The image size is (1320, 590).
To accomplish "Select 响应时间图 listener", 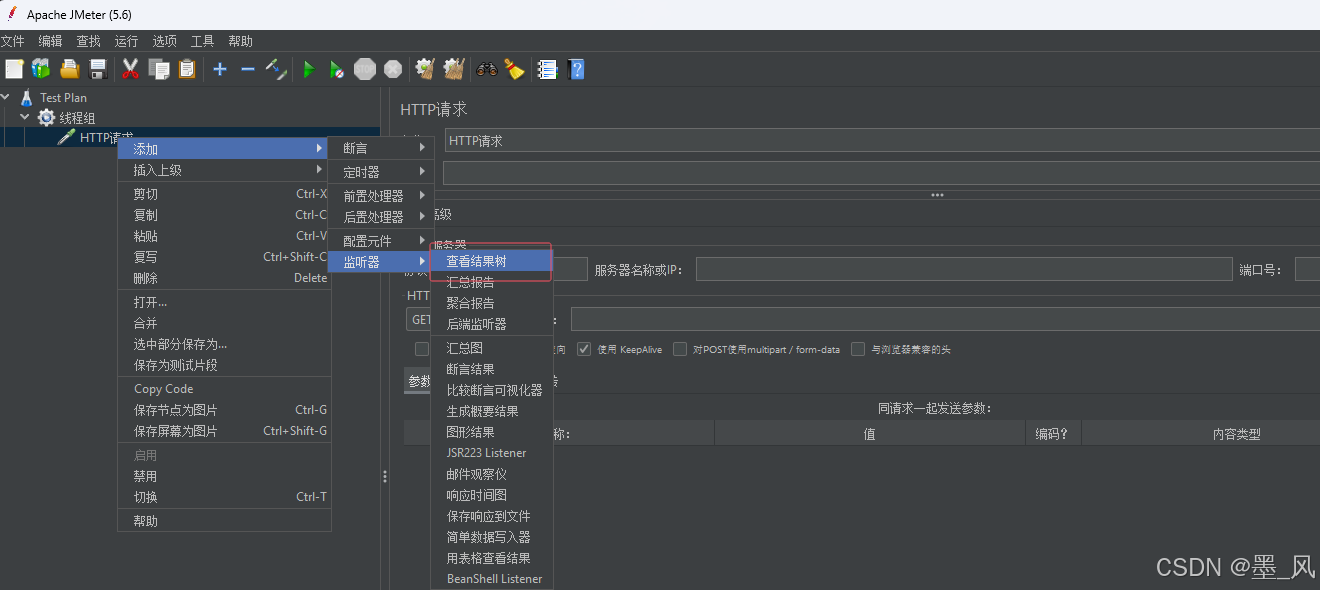I will point(491,495).
